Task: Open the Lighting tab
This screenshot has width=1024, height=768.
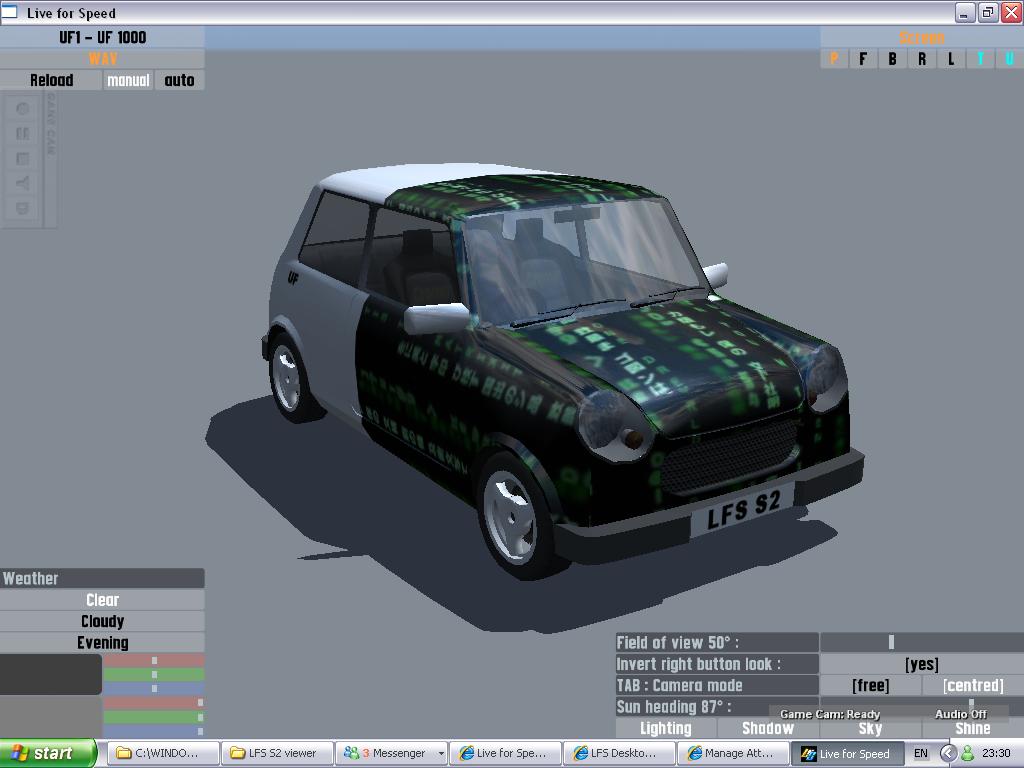Action: click(x=666, y=728)
